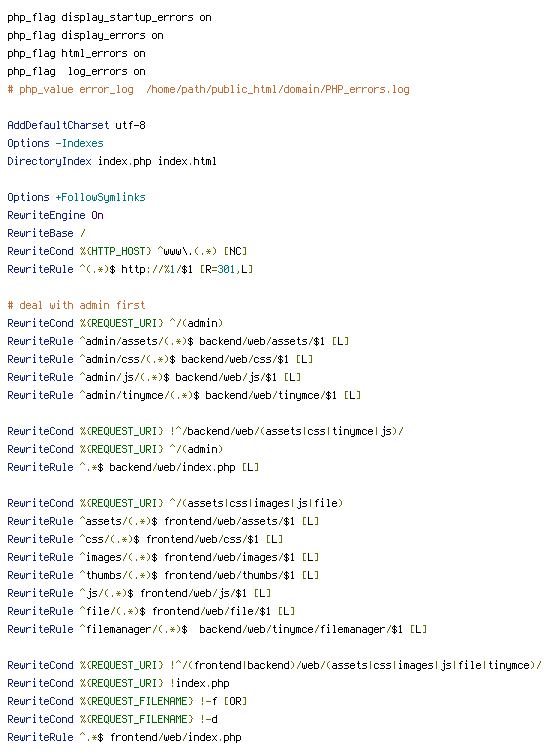
Task: Click the '# deal with admin first' comment
Action: (76, 305)
